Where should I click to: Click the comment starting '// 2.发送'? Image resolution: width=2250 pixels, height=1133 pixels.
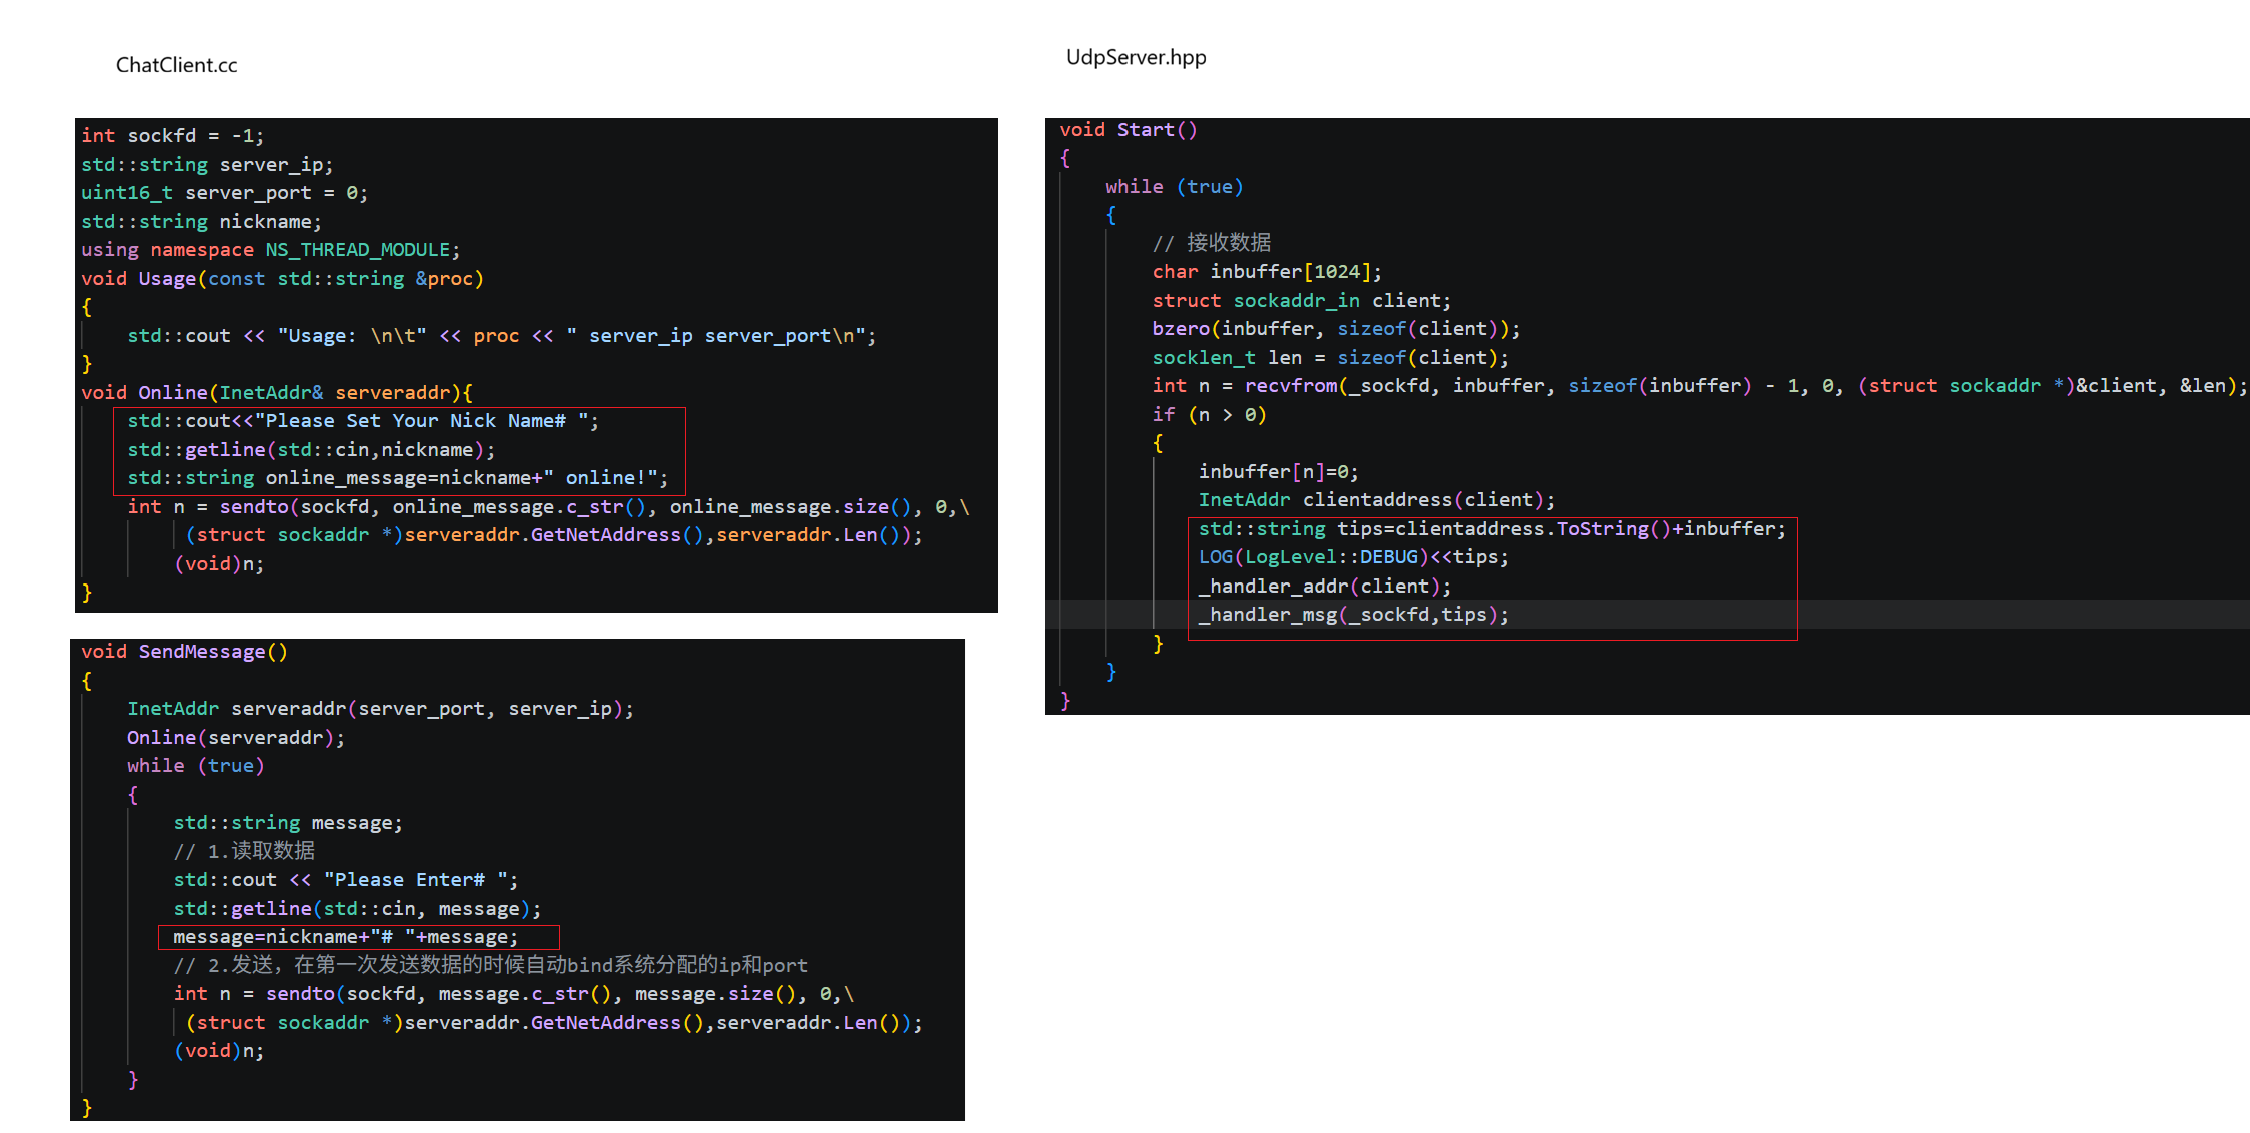491,965
